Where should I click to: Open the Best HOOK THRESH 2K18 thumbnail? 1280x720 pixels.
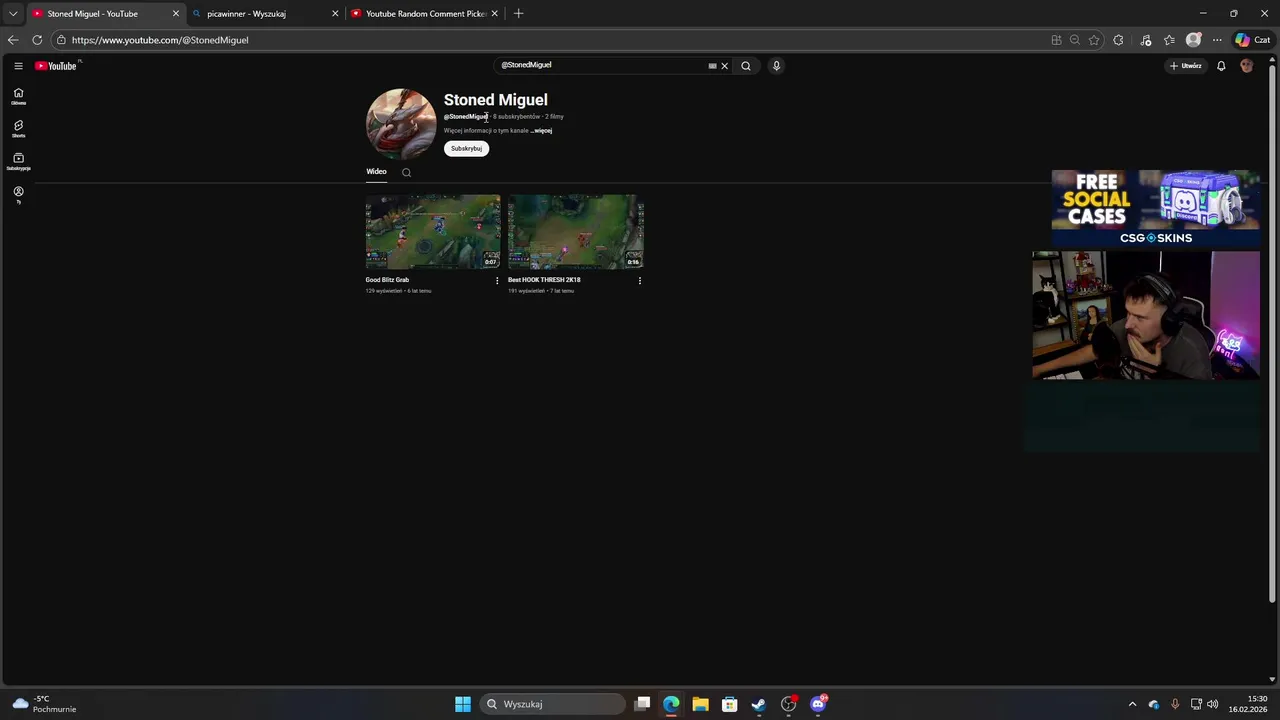click(576, 232)
